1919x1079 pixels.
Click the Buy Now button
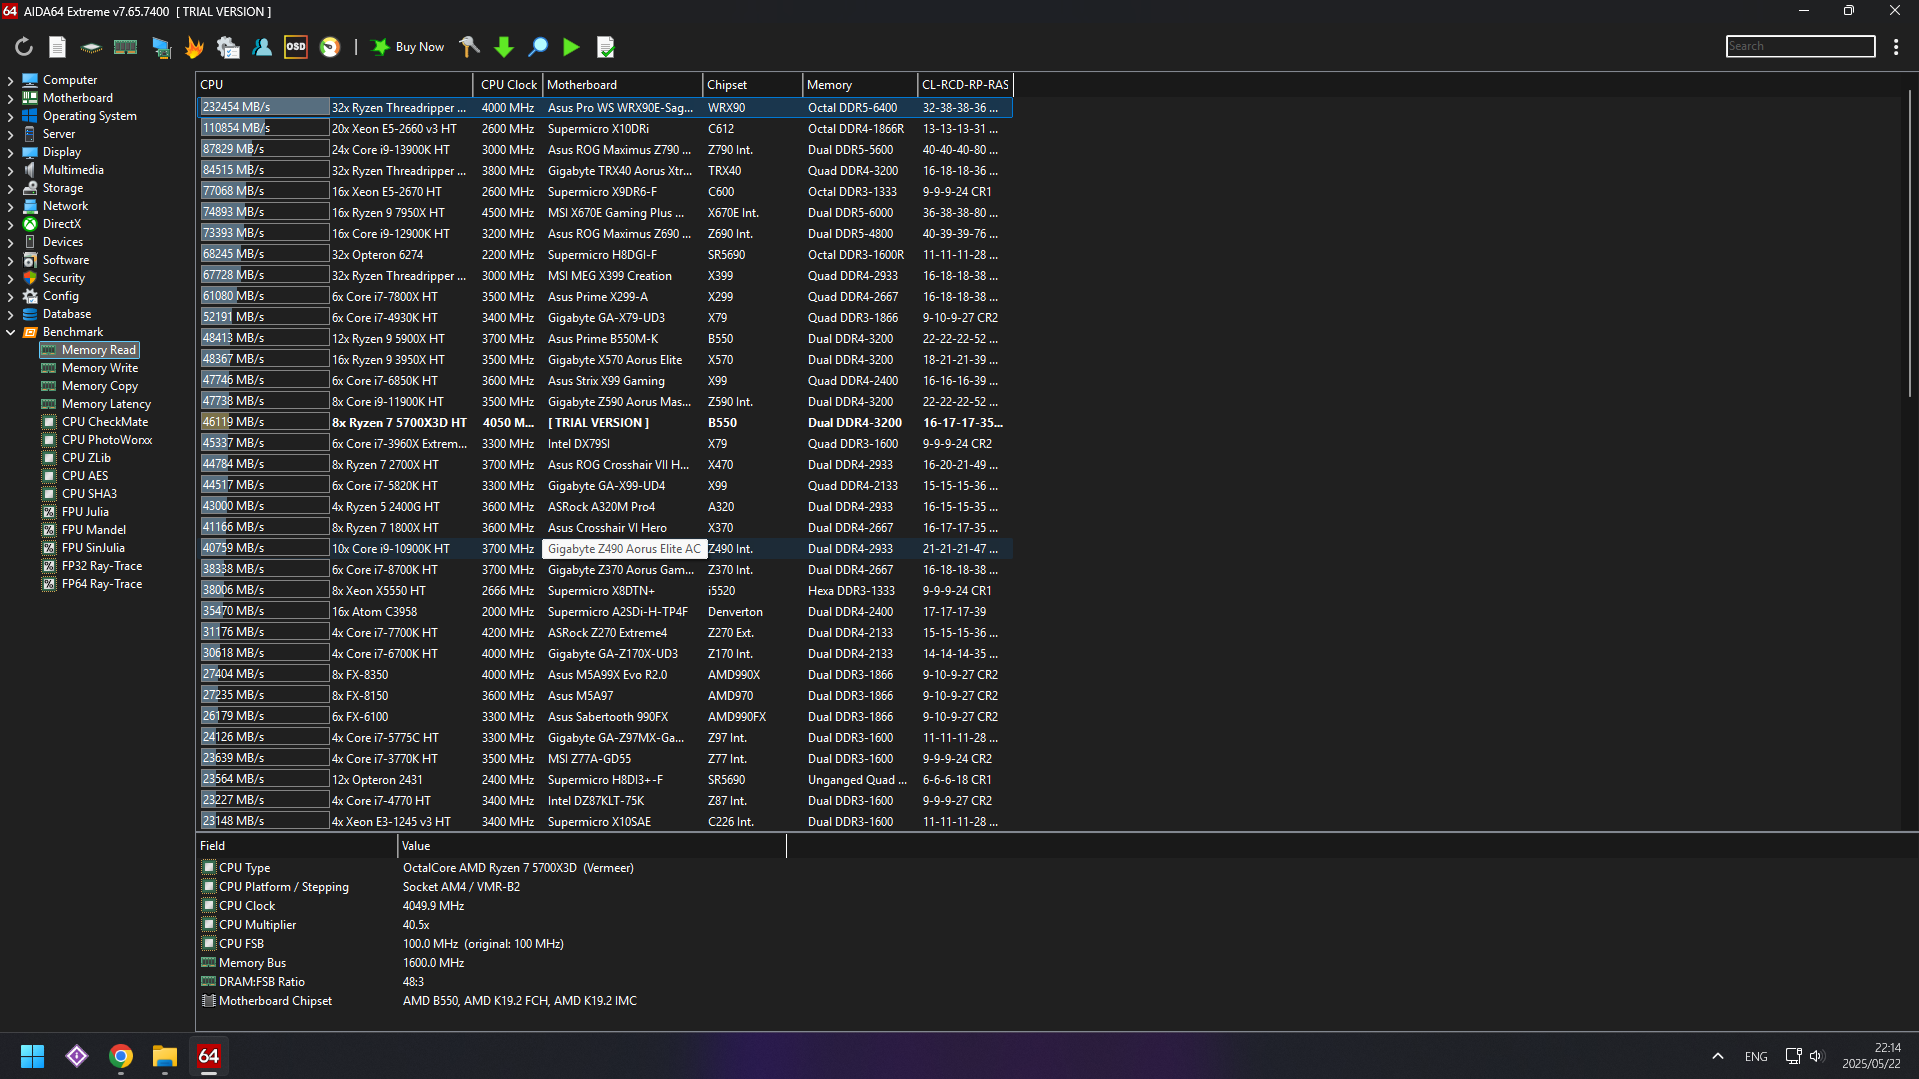tap(408, 47)
